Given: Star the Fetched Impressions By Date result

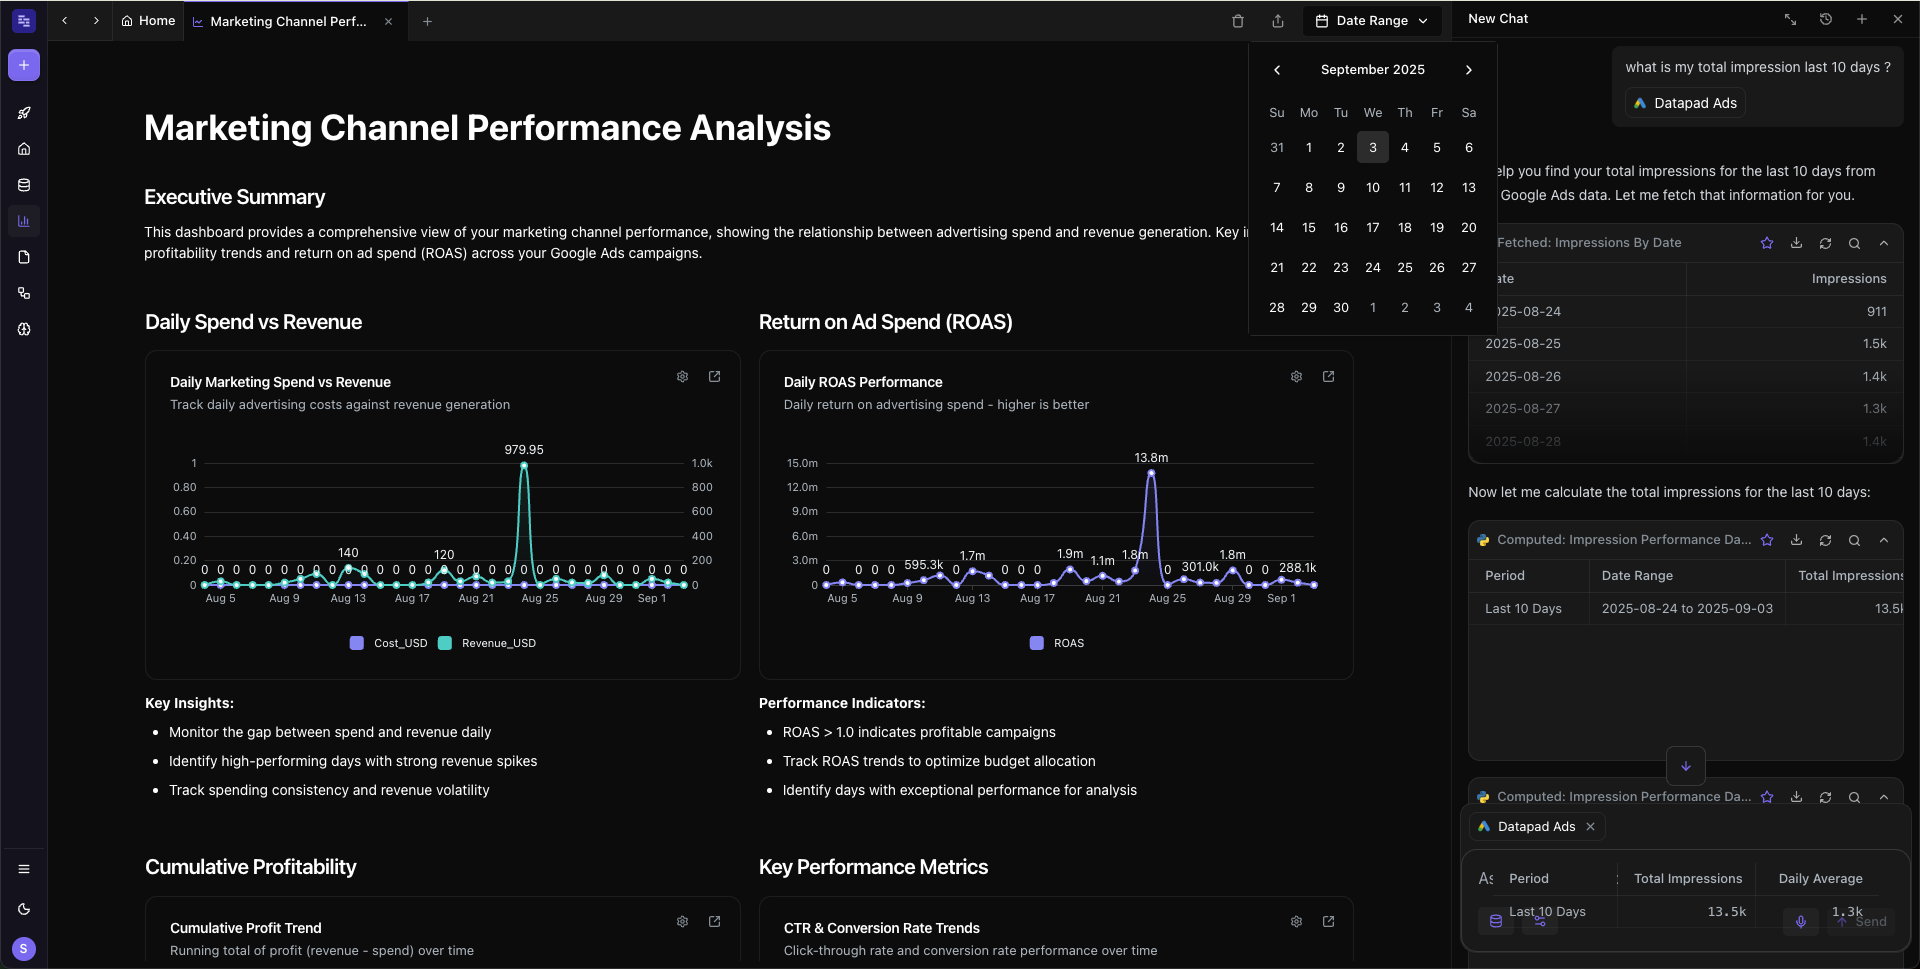Looking at the screenshot, I should (x=1767, y=243).
